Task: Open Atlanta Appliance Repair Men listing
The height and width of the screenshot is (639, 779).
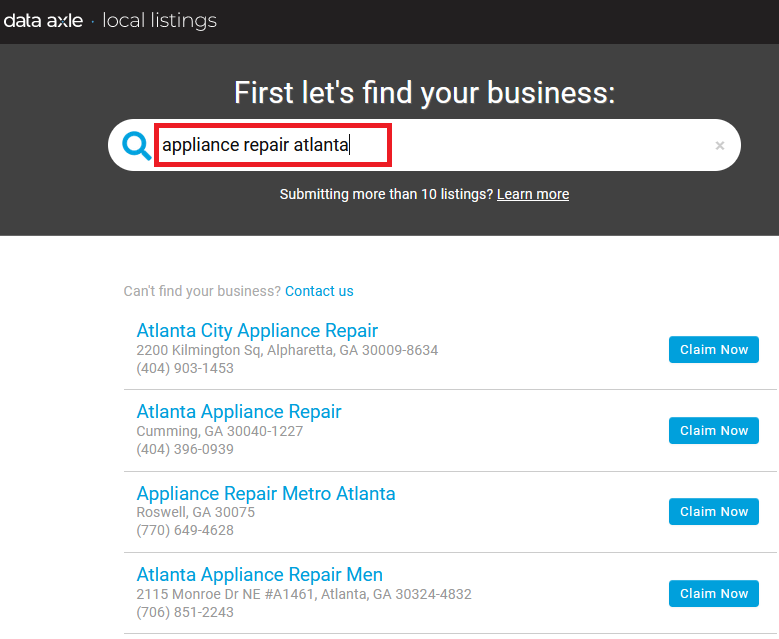Action: pos(259,574)
